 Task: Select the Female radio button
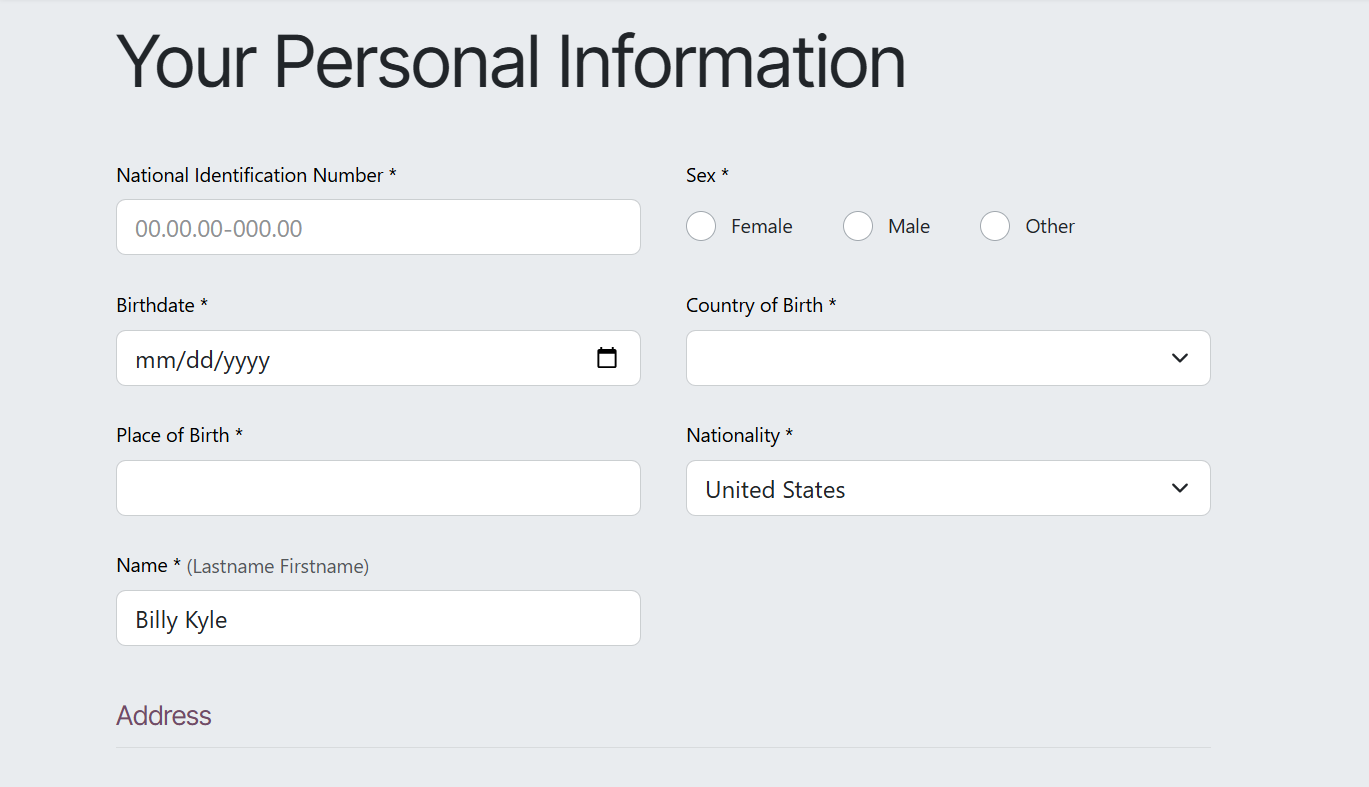[701, 227]
